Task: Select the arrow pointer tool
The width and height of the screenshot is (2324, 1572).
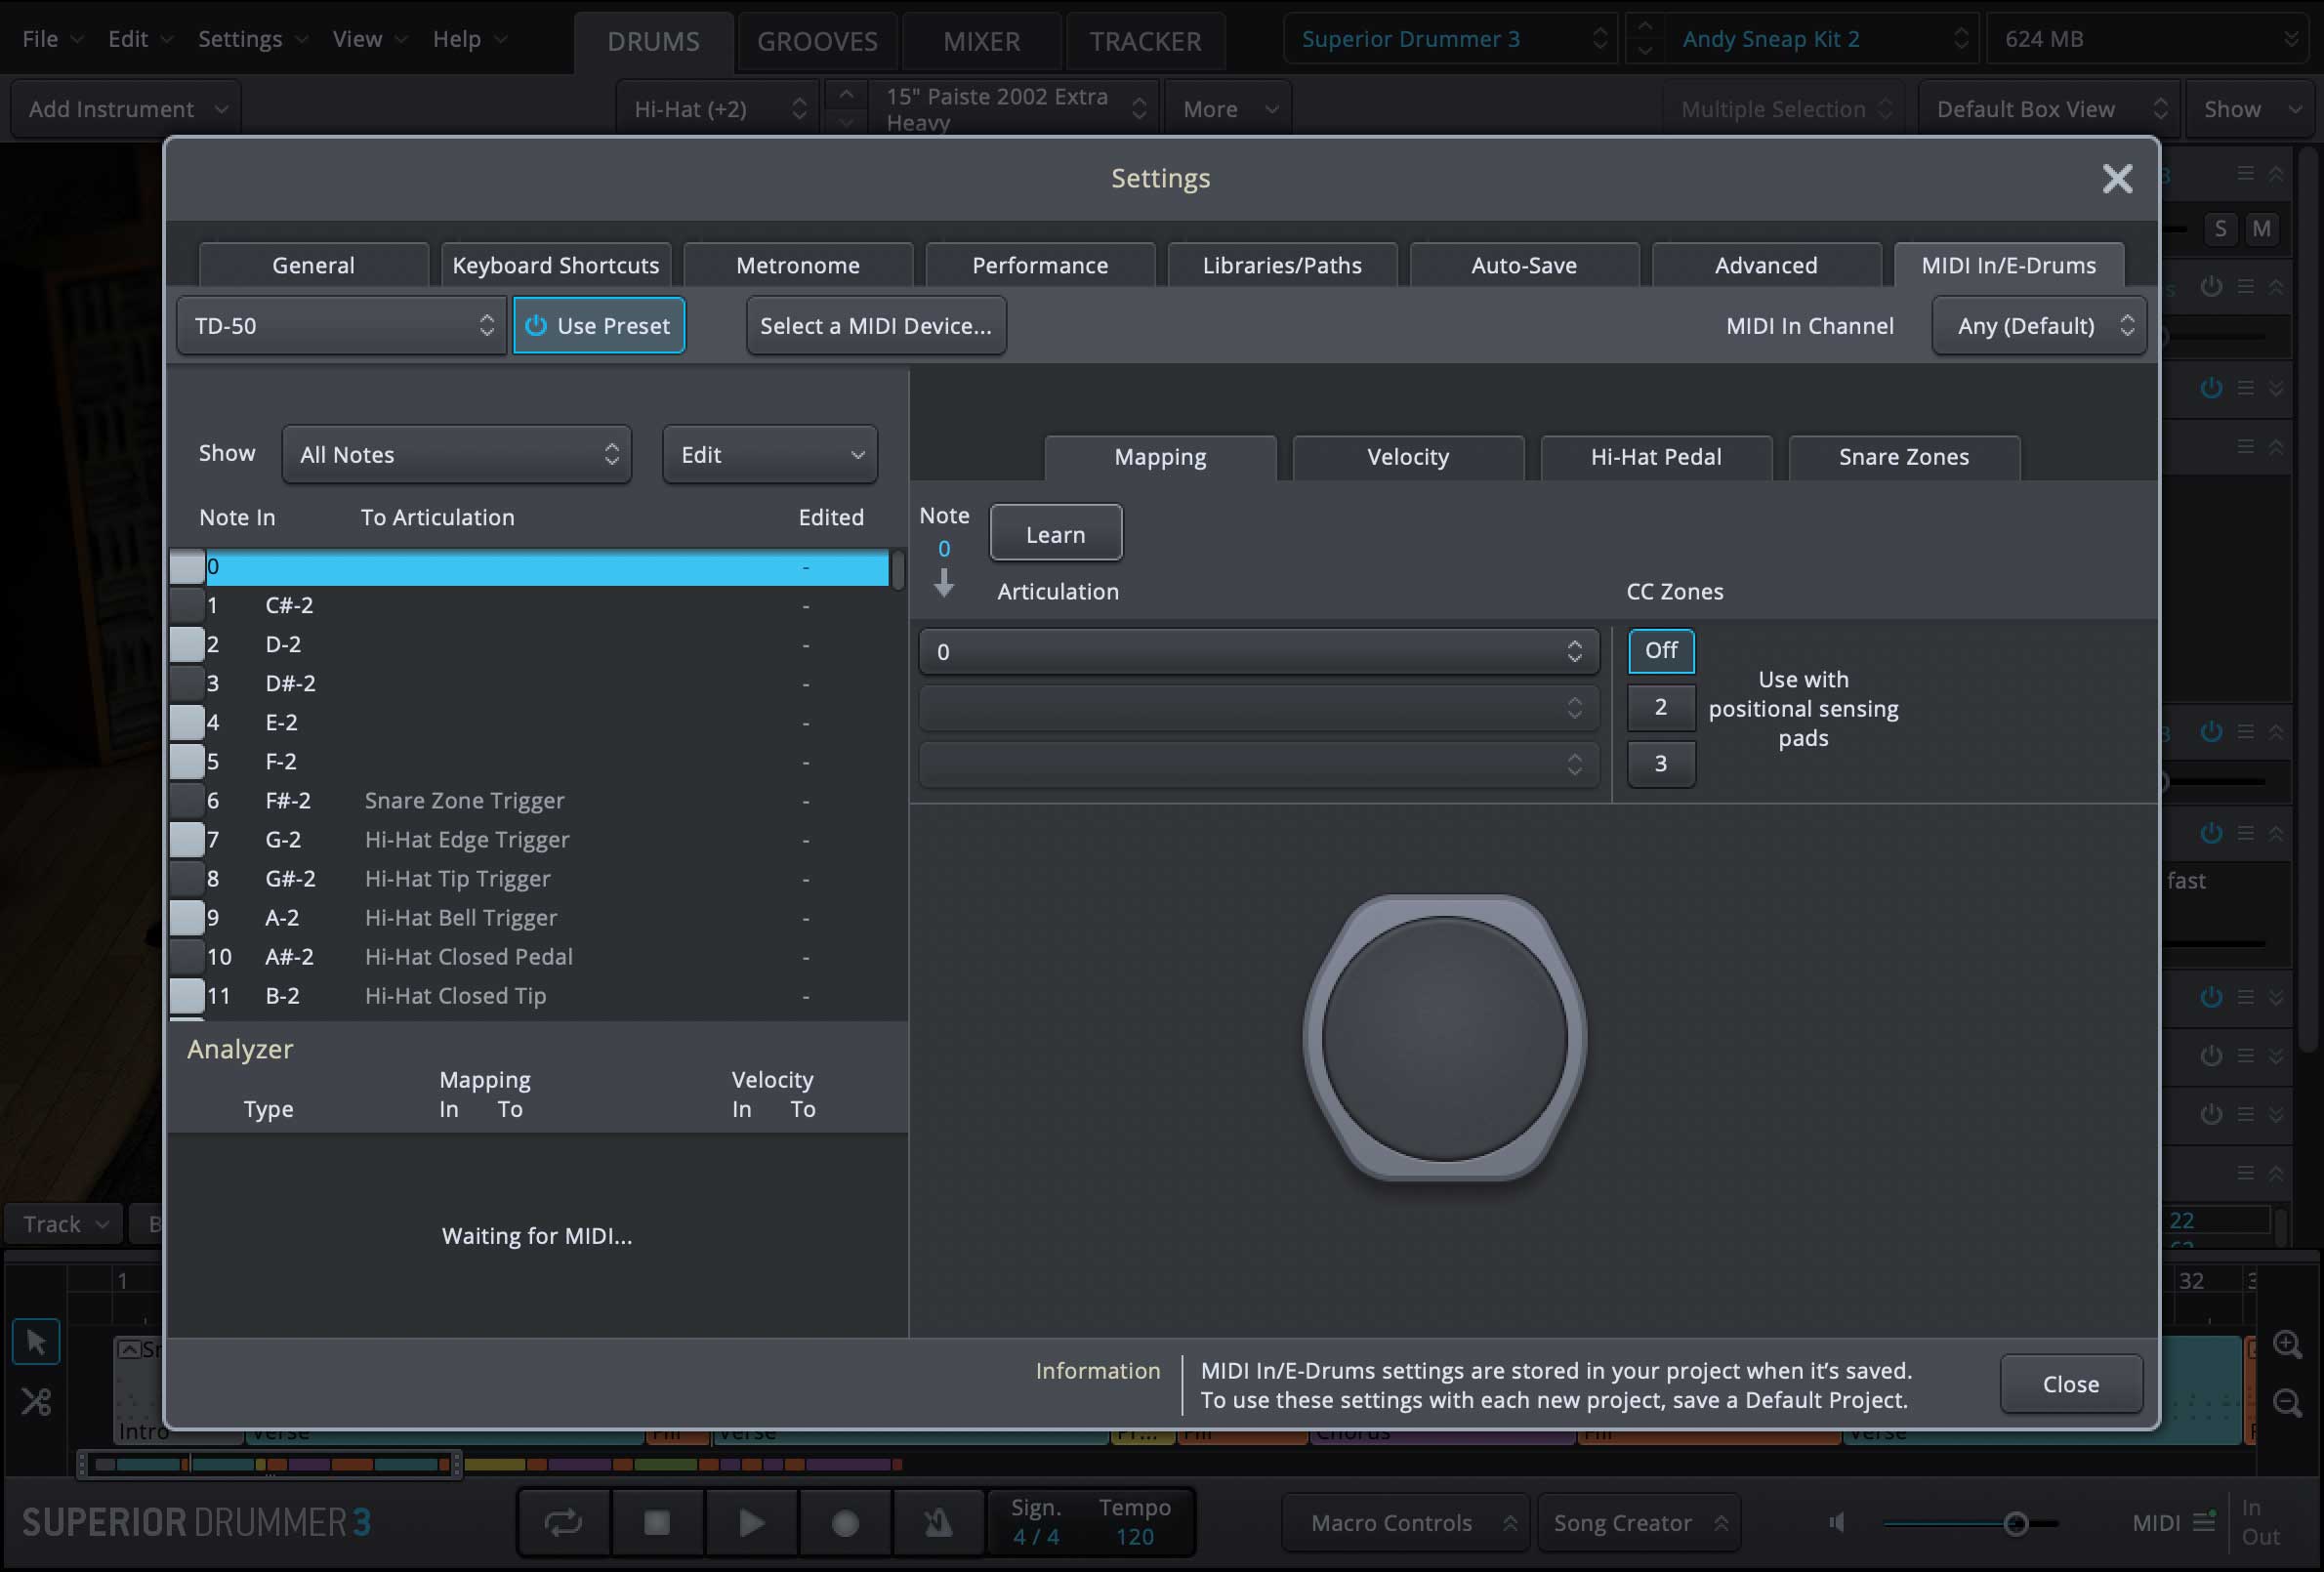Action: pos(36,1342)
